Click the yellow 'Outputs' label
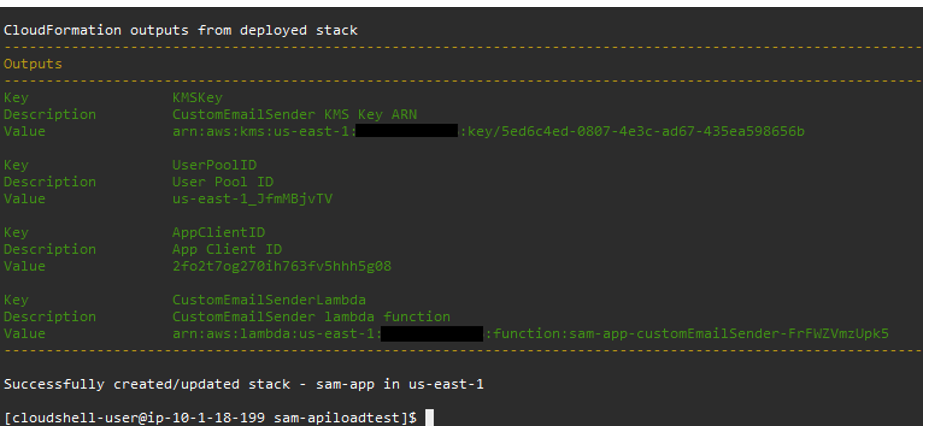The width and height of the screenshot is (932, 435). click(x=33, y=64)
